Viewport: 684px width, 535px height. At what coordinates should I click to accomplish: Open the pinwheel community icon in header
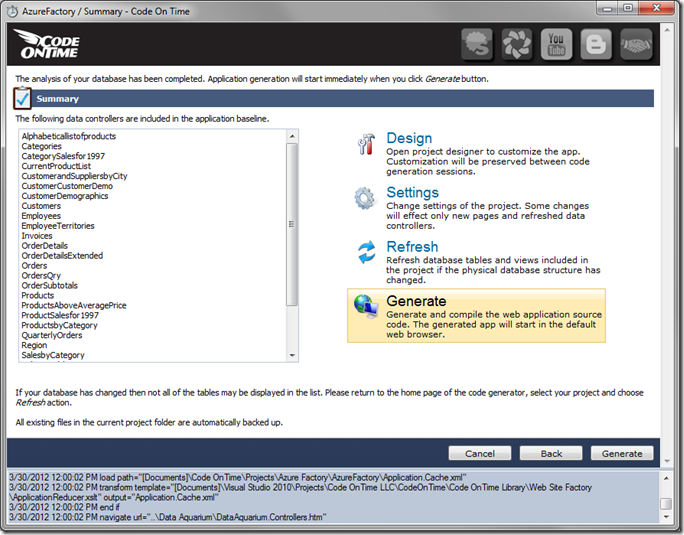517,44
